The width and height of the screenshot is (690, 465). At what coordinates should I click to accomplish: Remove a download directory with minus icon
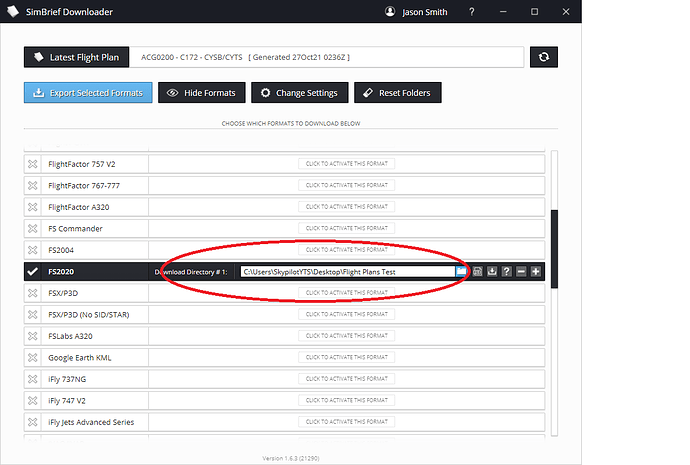click(x=521, y=271)
